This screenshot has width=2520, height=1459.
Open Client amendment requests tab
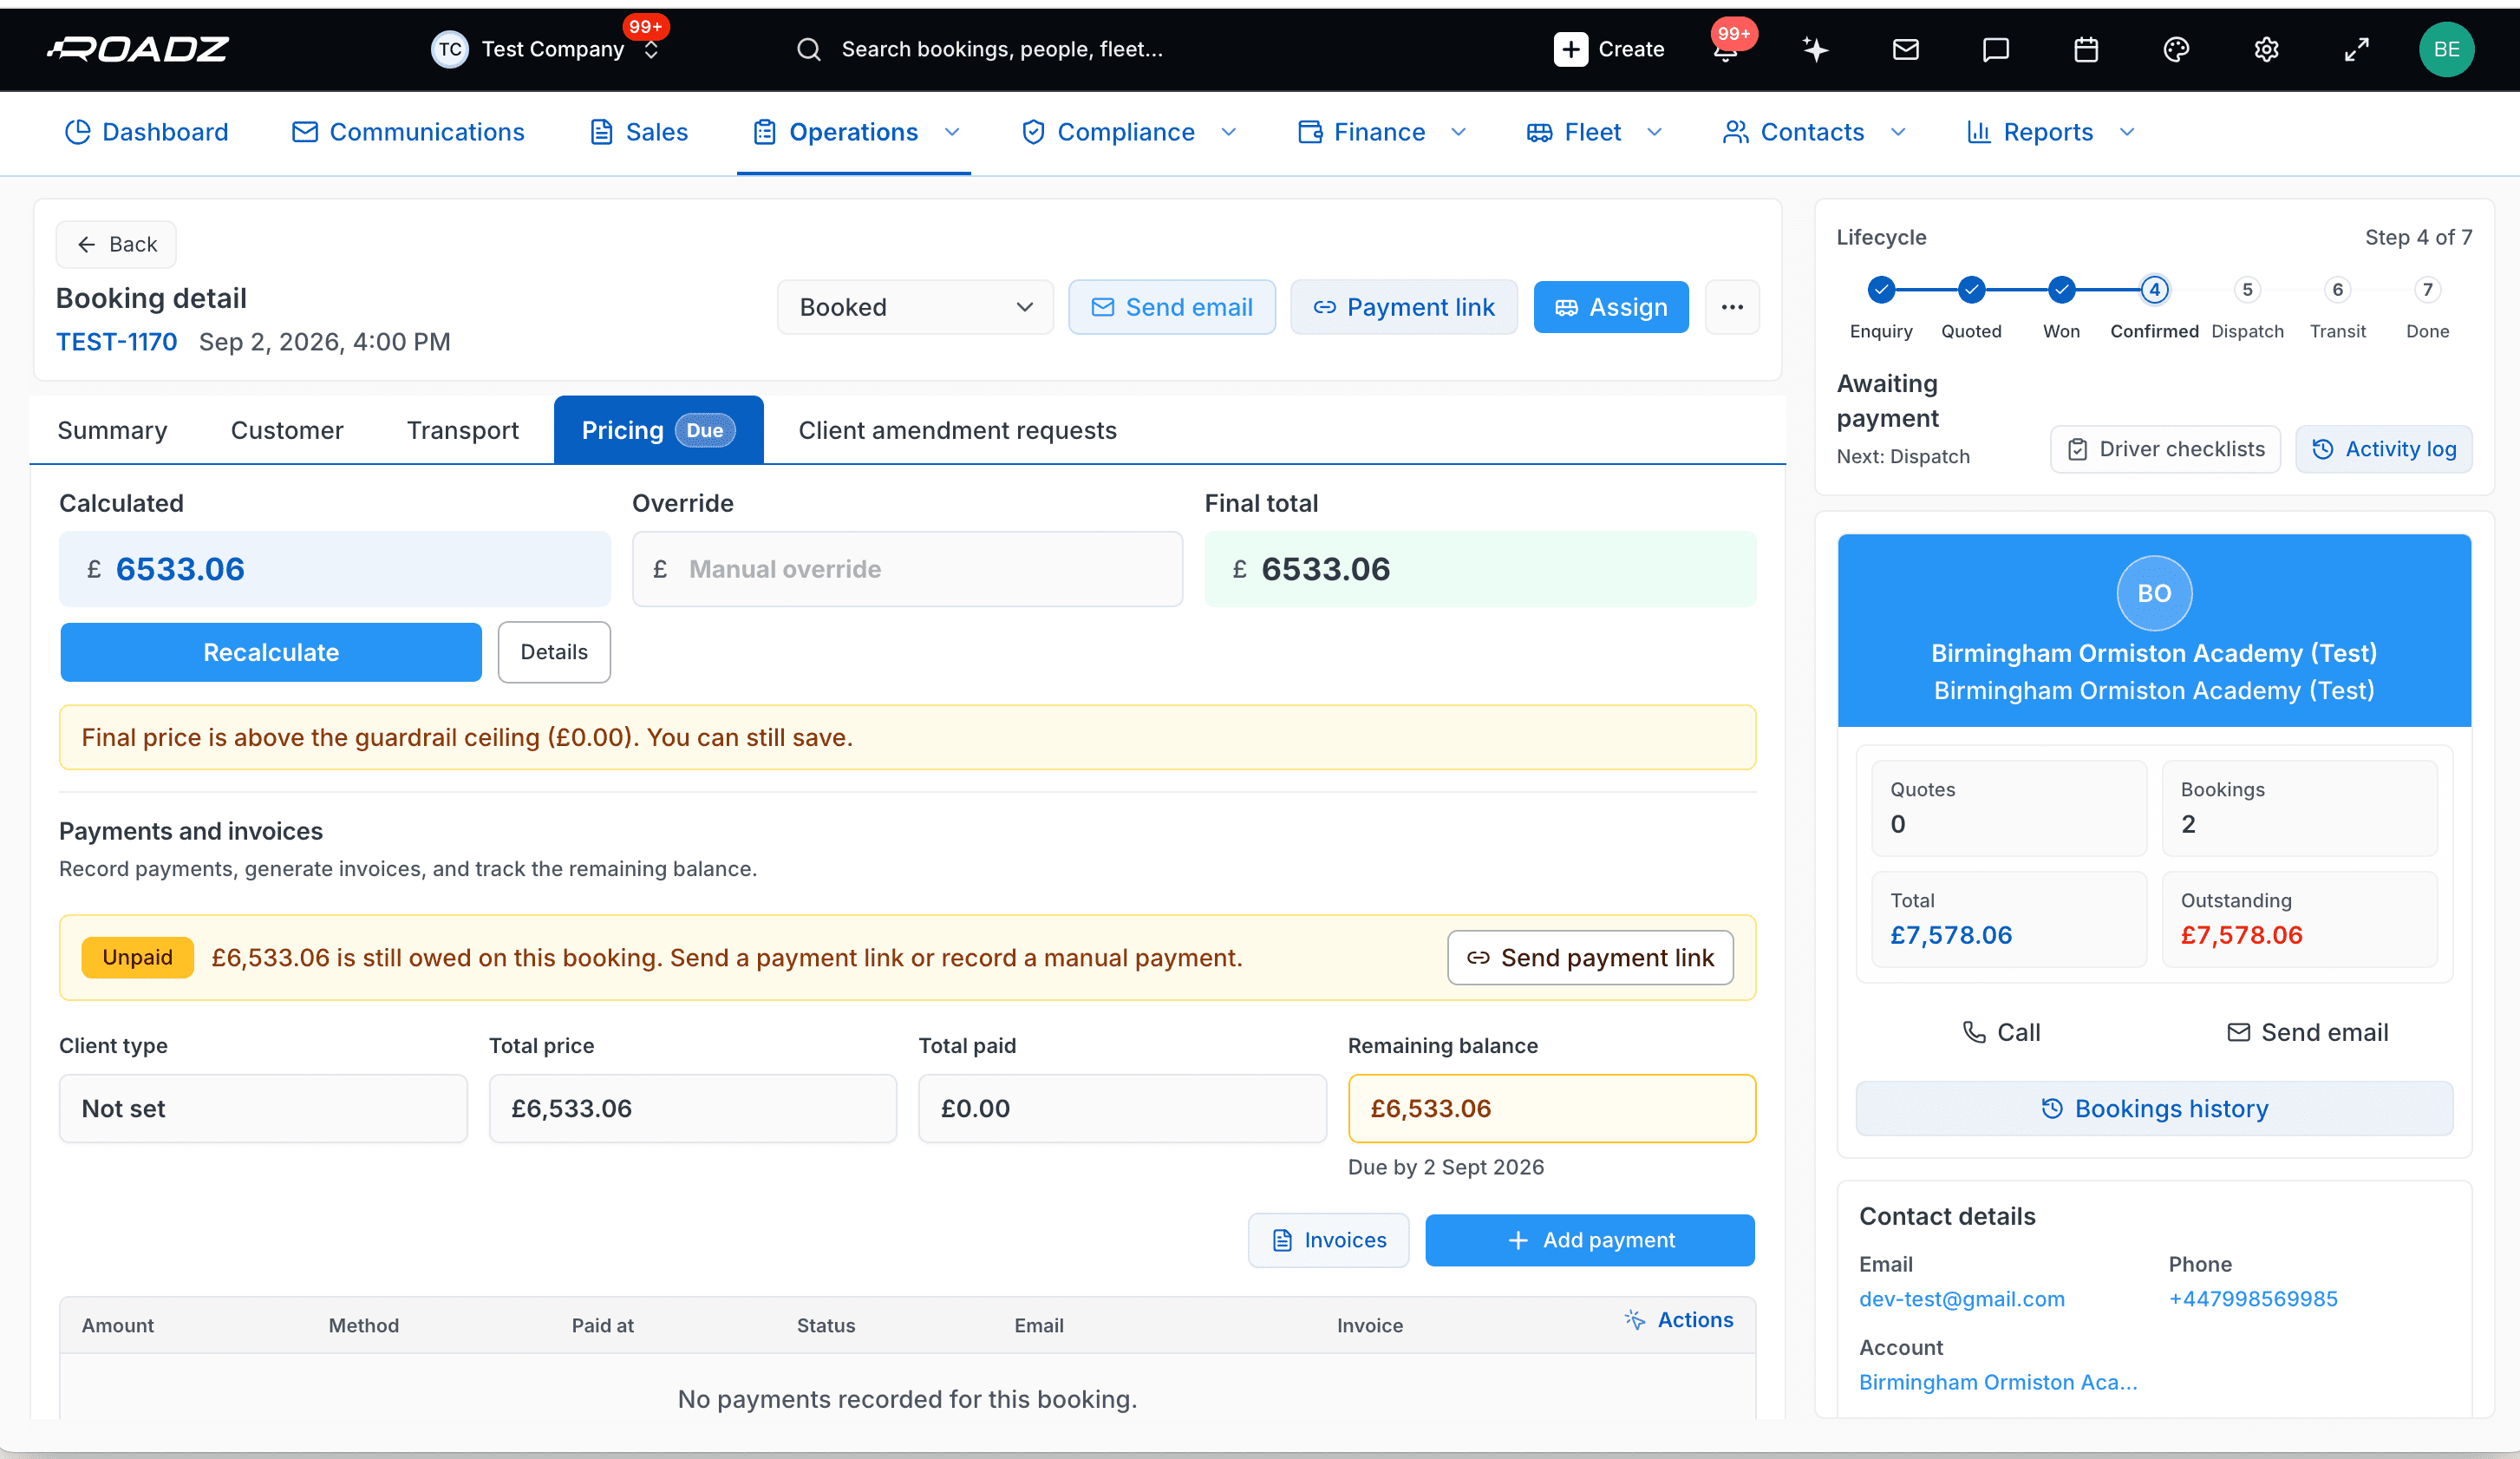[957, 430]
